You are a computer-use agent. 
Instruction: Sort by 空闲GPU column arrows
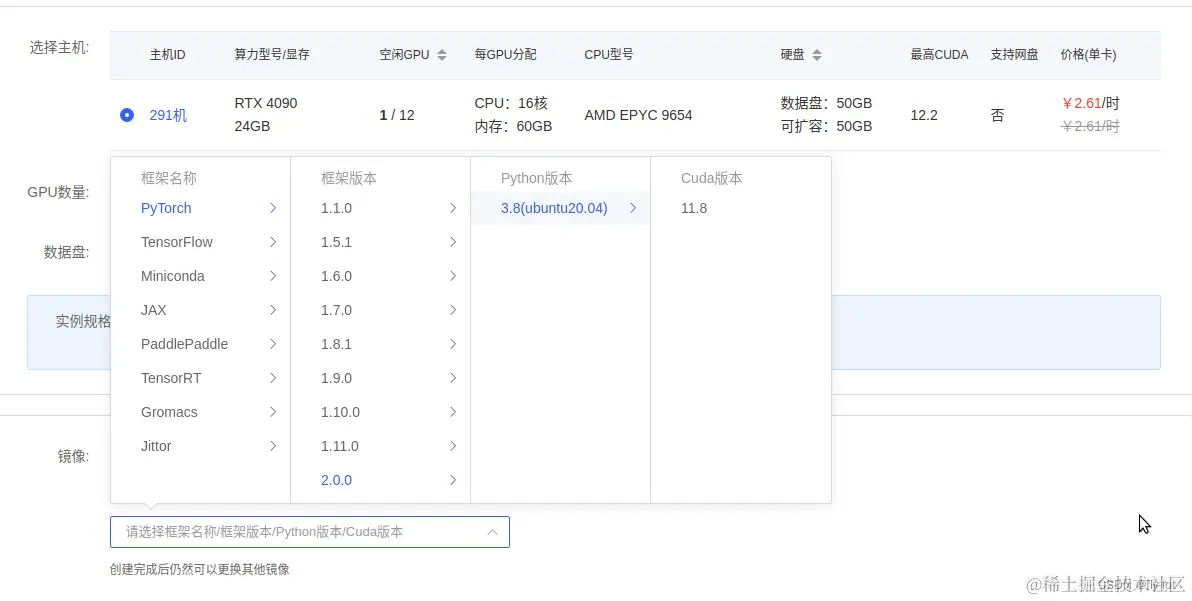point(442,55)
